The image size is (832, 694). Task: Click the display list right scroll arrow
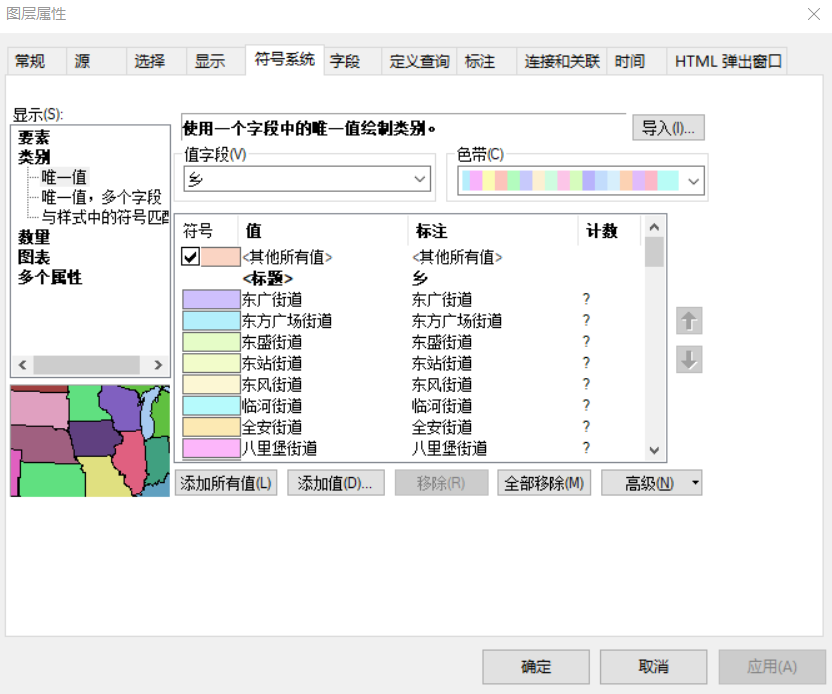pyautogui.click(x=158, y=365)
